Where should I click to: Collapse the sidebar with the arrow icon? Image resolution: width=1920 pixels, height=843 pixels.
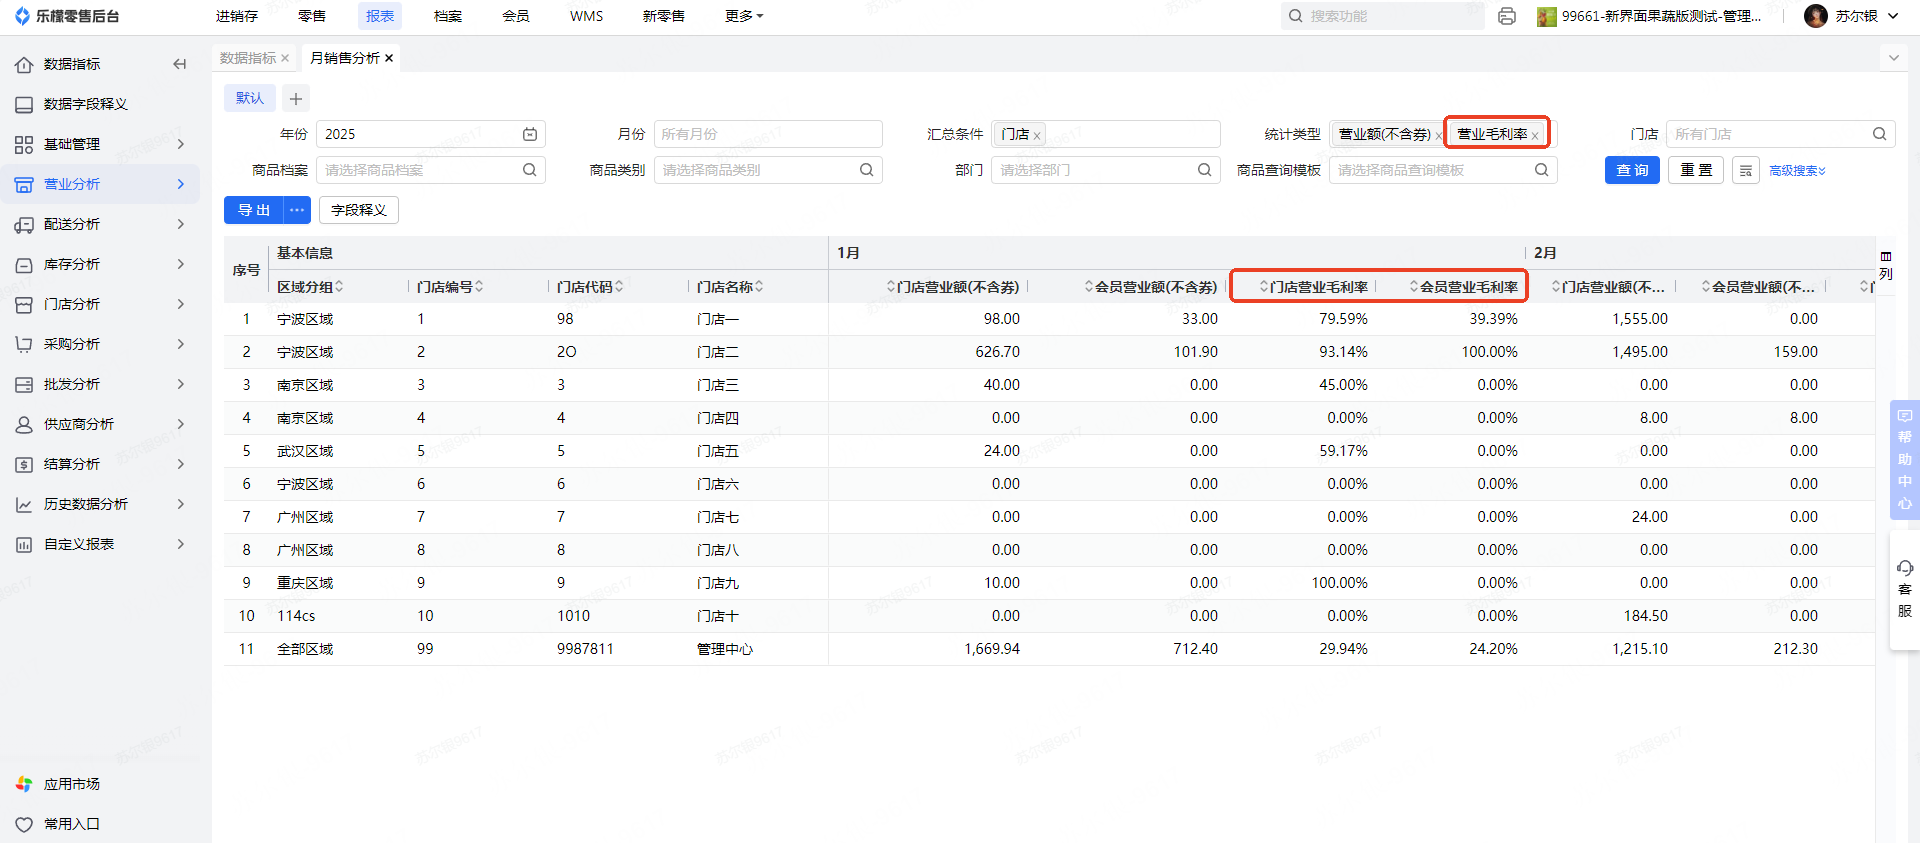180,64
